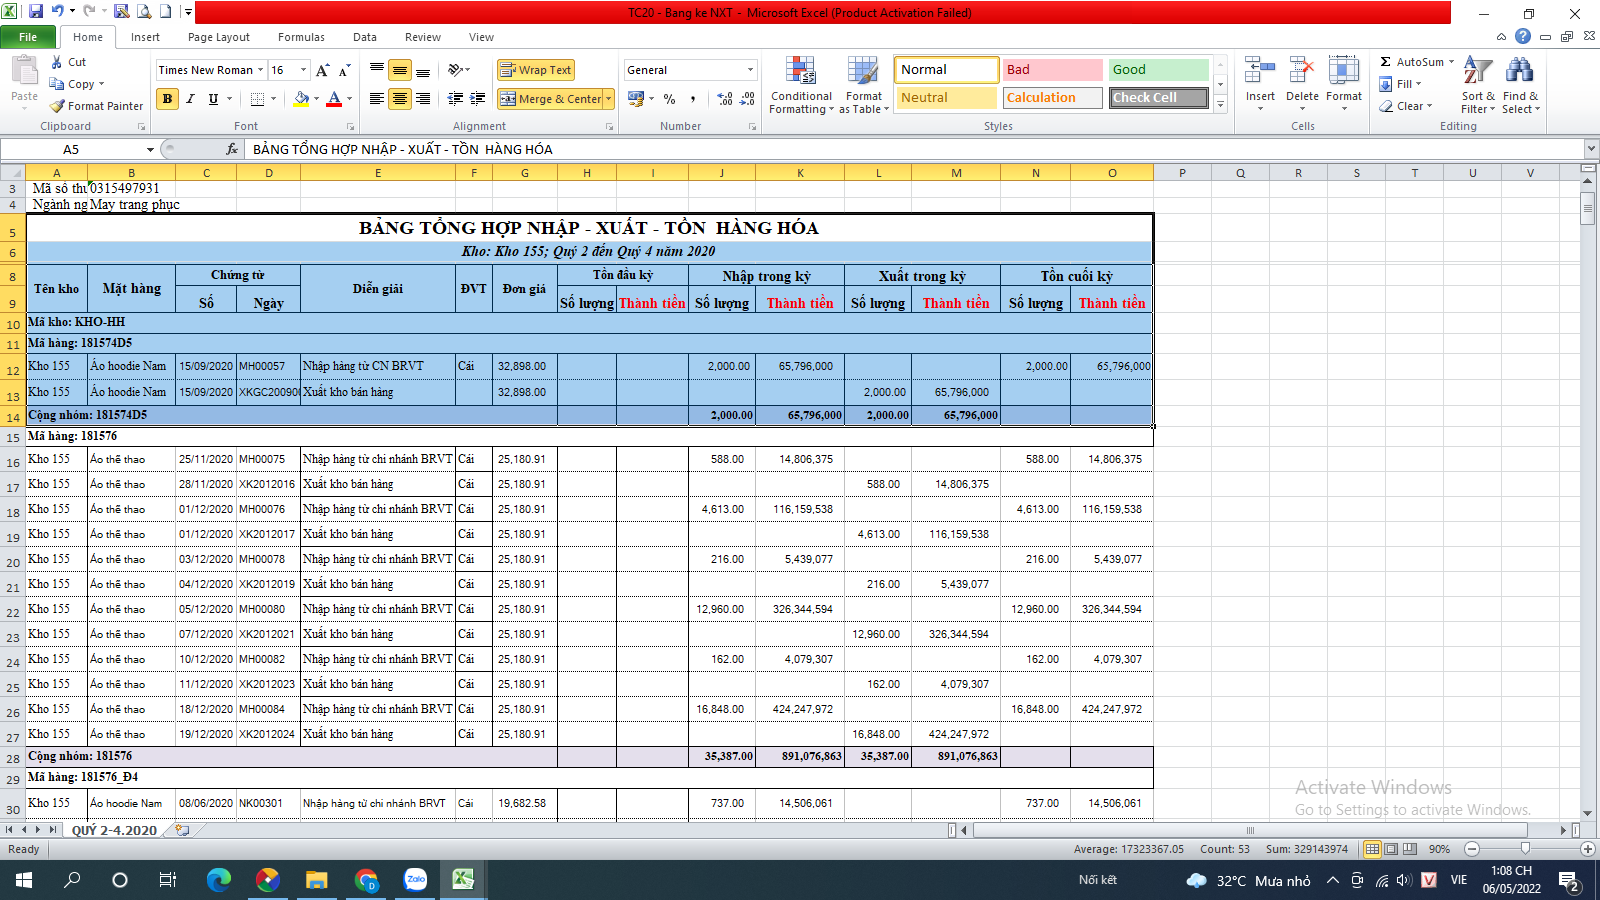Toggle the Wrap Text option
The width and height of the screenshot is (1600, 900).
click(x=536, y=70)
